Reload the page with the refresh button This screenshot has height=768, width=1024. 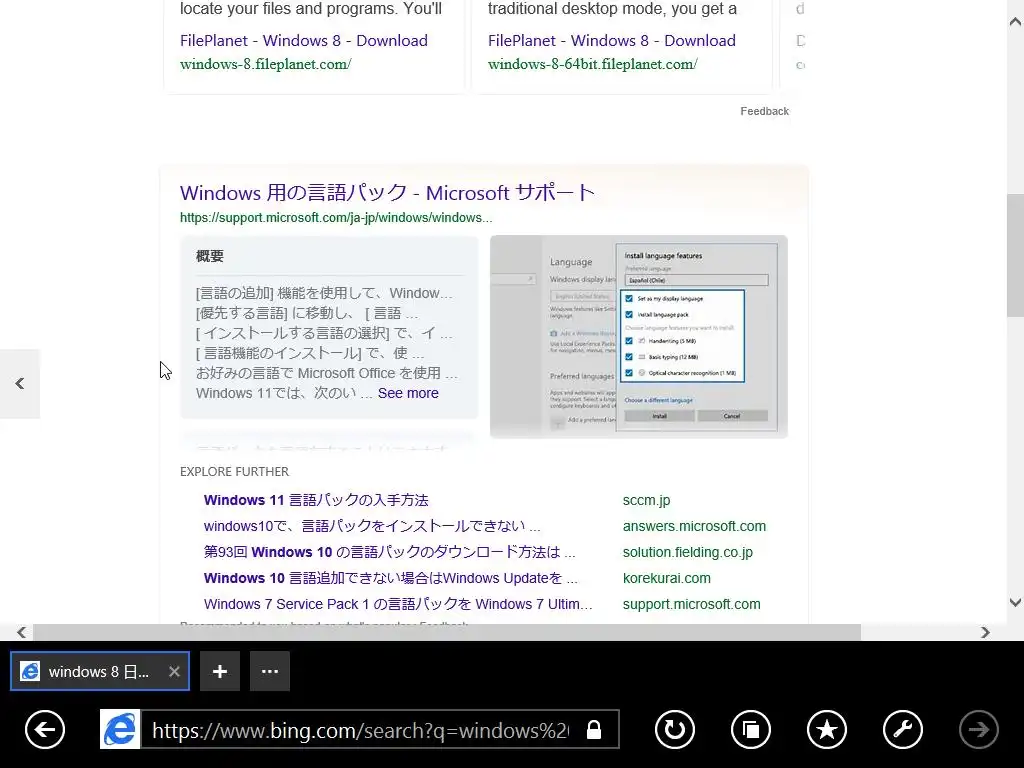[675, 729]
